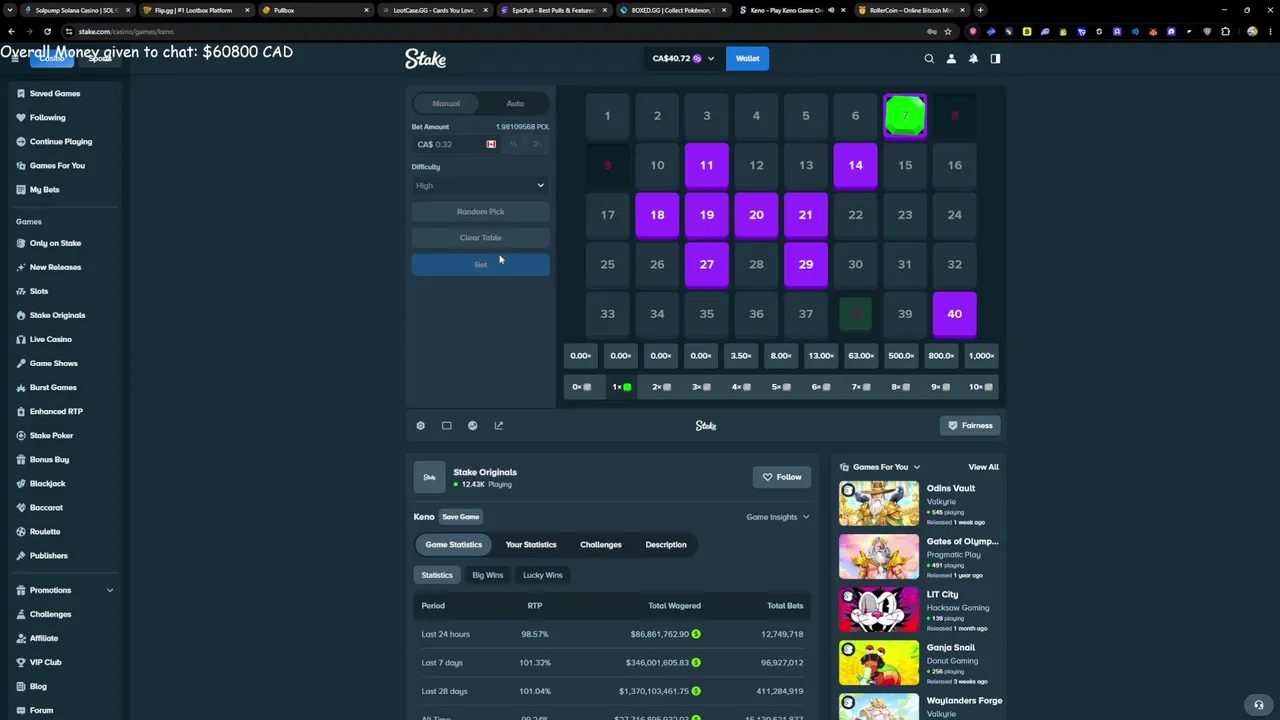Switch to the RollerCoin browser tab

(910, 10)
